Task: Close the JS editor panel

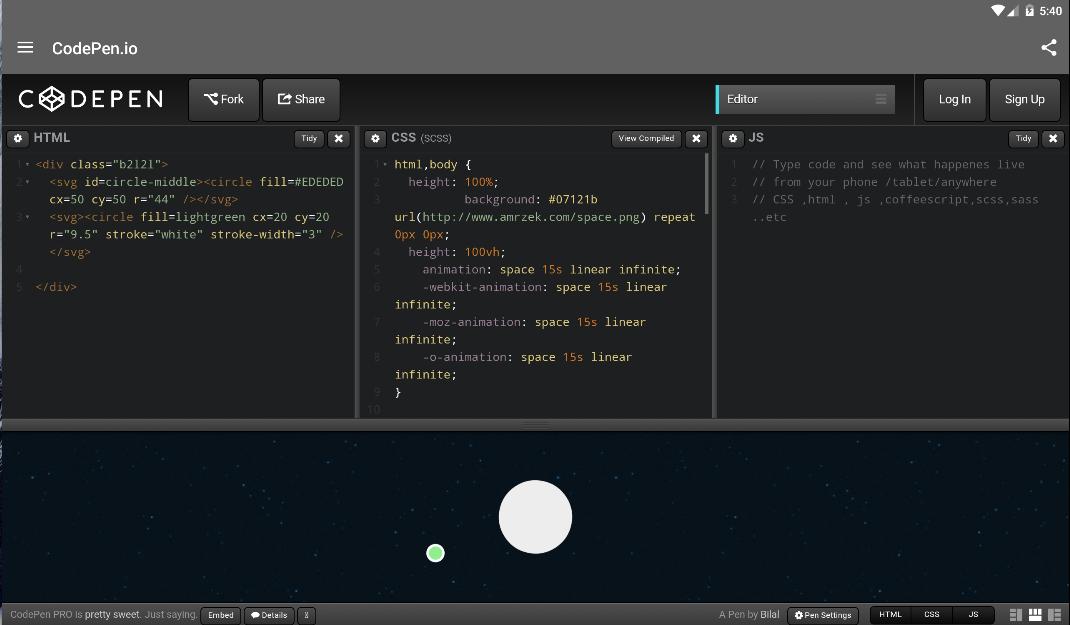Action: pos(1053,139)
